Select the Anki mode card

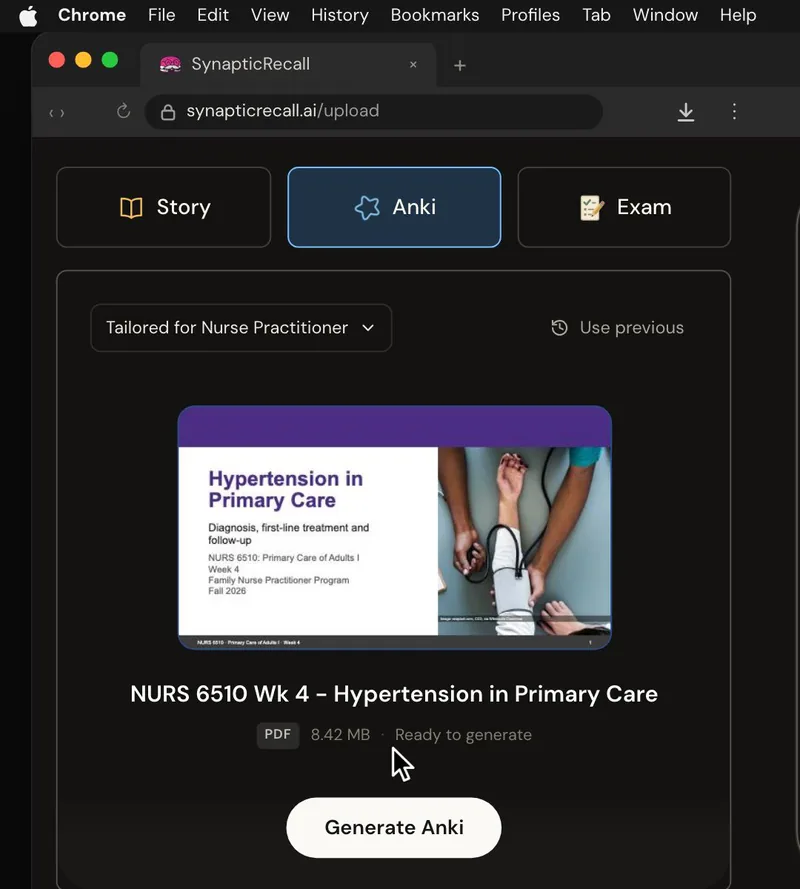(x=394, y=208)
